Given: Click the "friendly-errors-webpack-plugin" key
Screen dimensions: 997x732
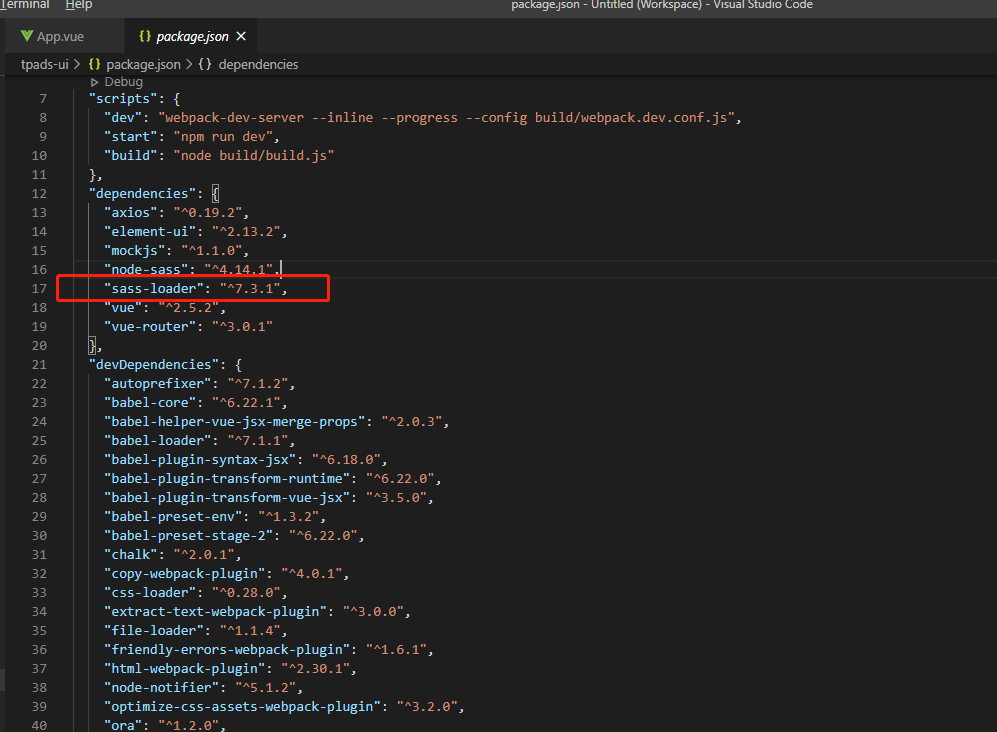Looking at the screenshot, I should pos(227,650).
